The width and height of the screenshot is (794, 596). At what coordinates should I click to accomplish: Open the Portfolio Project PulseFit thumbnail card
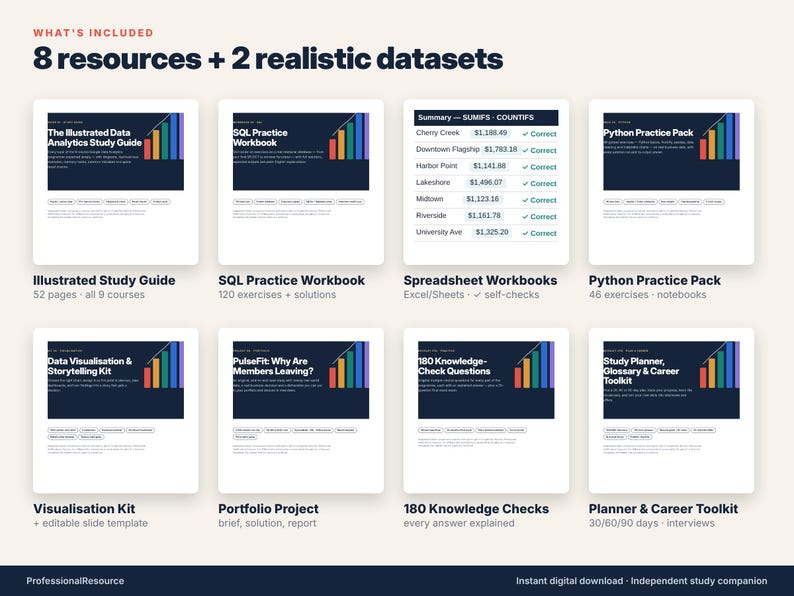(301, 411)
